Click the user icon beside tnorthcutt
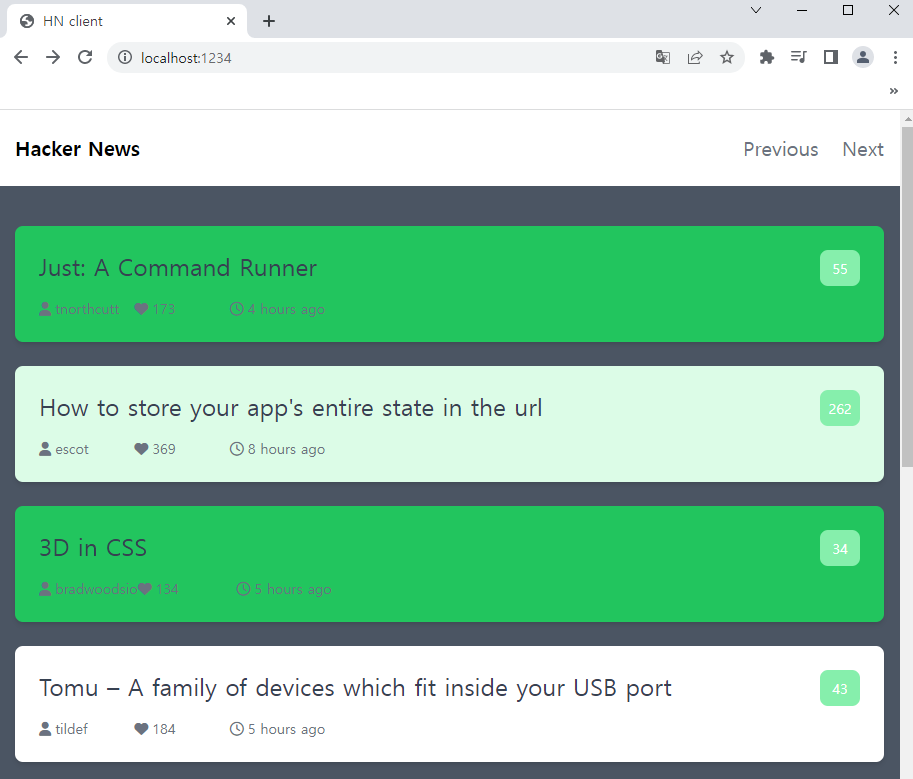The height and width of the screenshot is (779, 913). point(45,309)
